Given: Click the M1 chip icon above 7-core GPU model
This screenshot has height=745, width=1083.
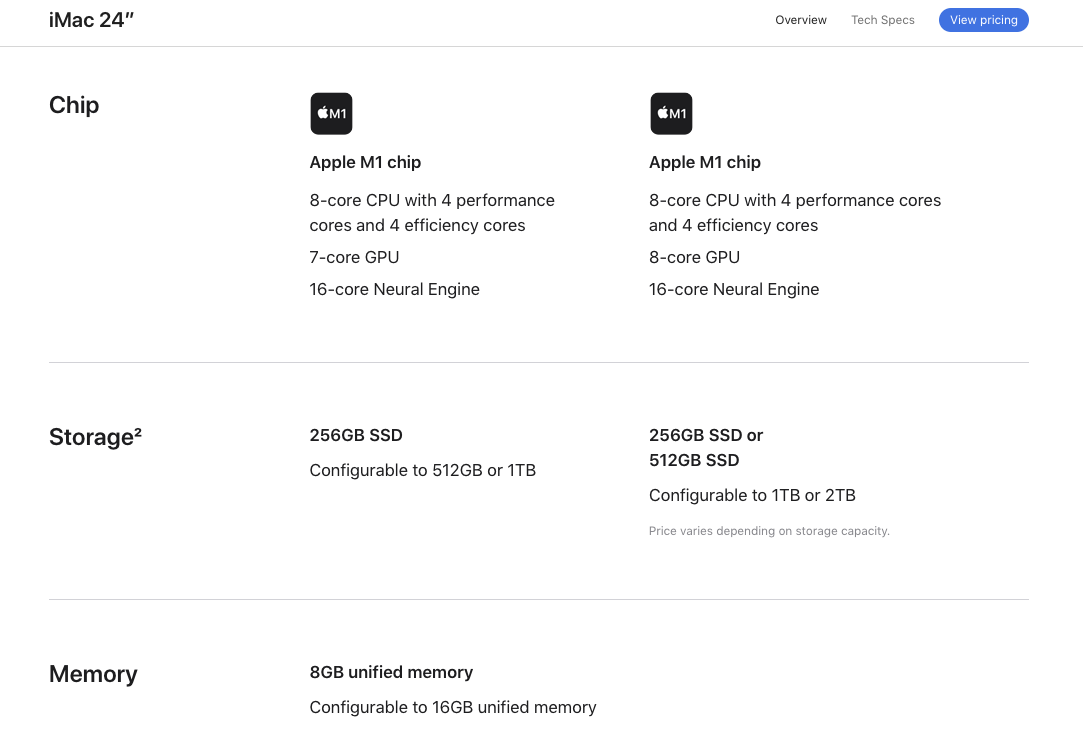Looking at the screenshot, I should tap(332, 114).
